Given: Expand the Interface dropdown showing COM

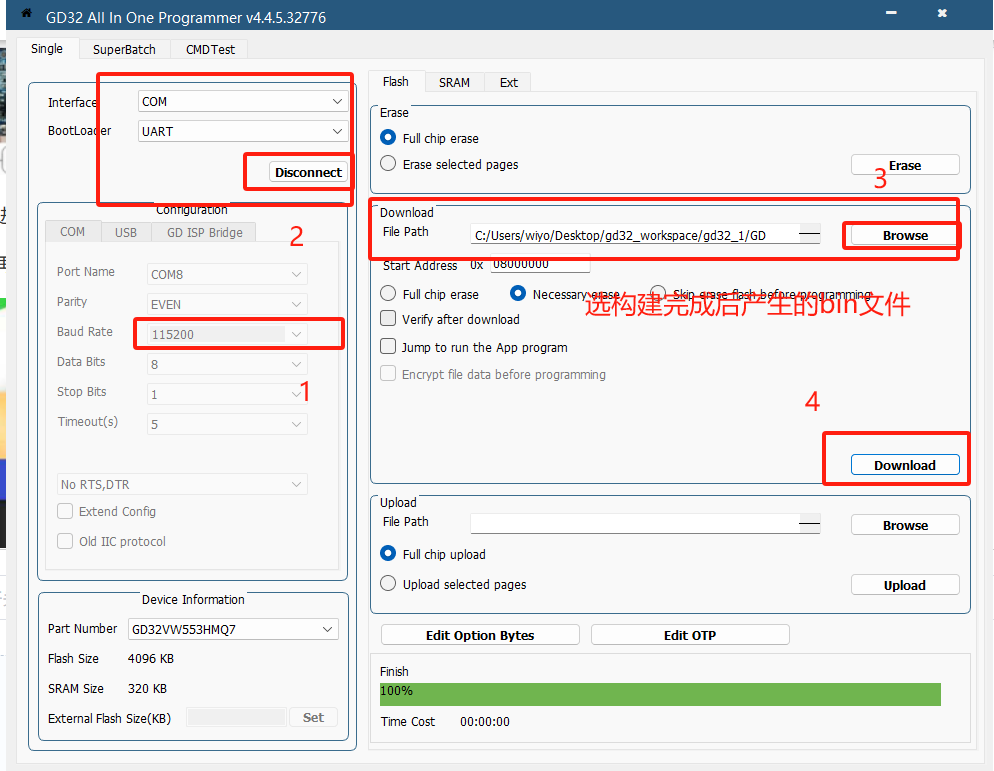Looking at the screenshot, I should tap(243, 101).
